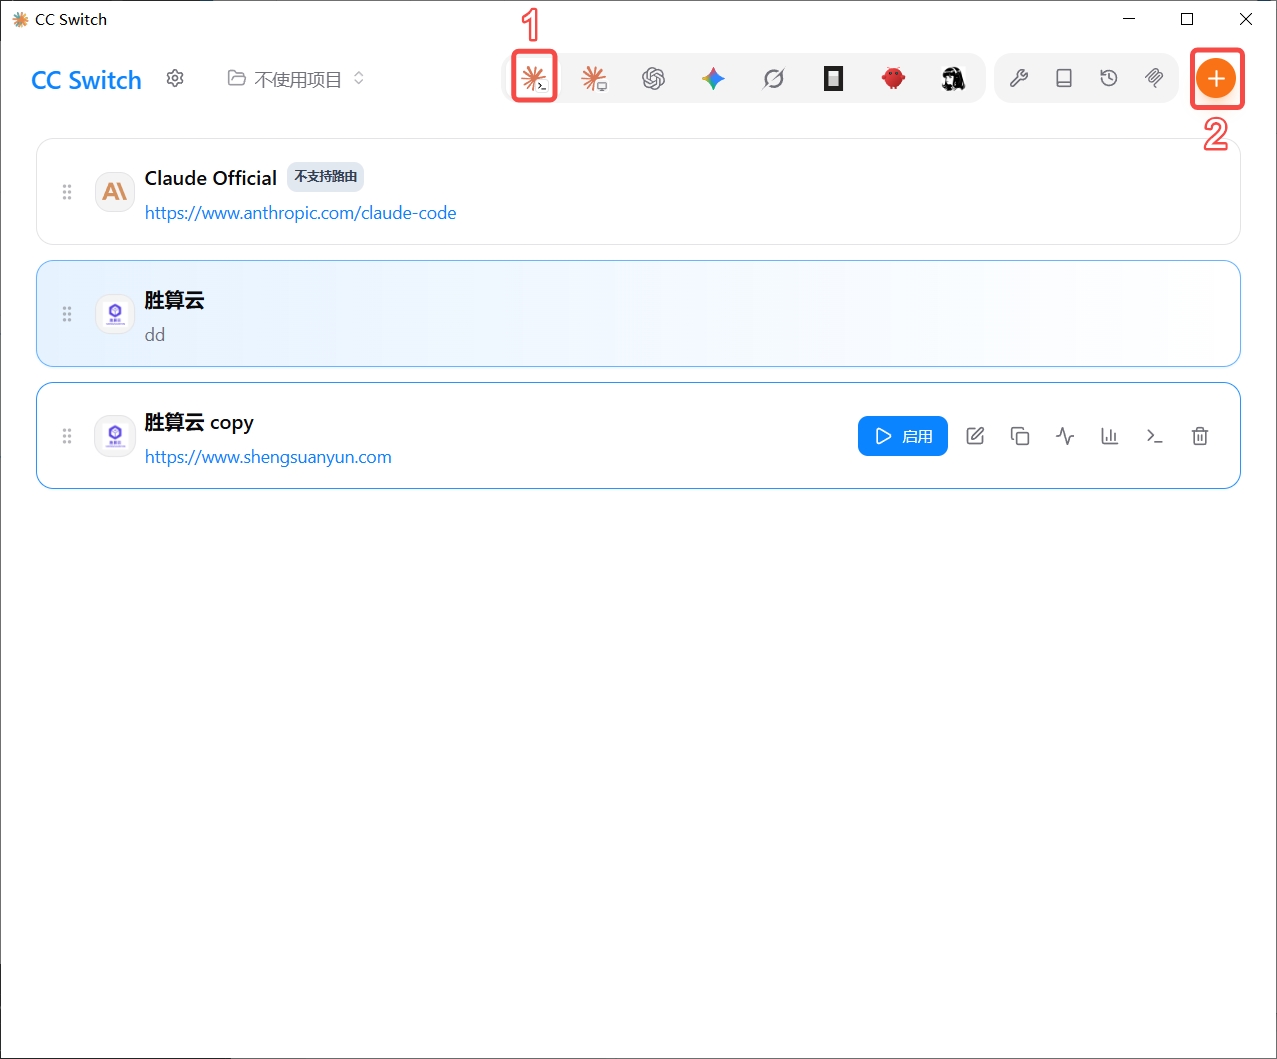Open the paperclip icon in toolbar
1277x1059 pixels.
coord(1154,78)
